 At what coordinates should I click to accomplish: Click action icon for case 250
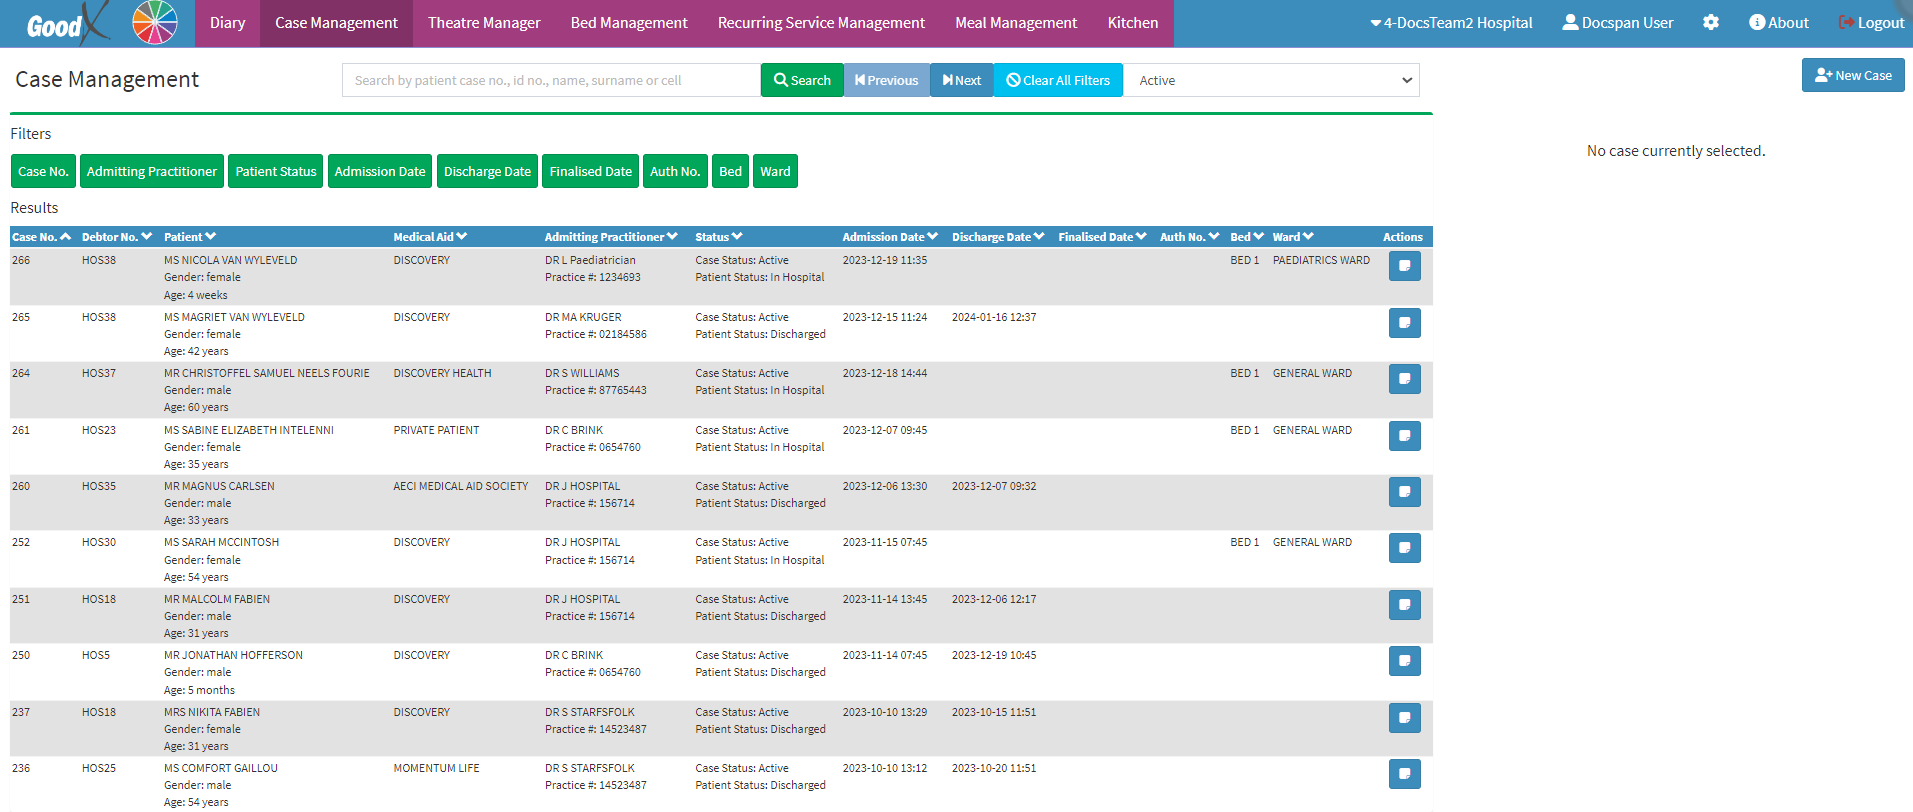tap(1404, 661)
